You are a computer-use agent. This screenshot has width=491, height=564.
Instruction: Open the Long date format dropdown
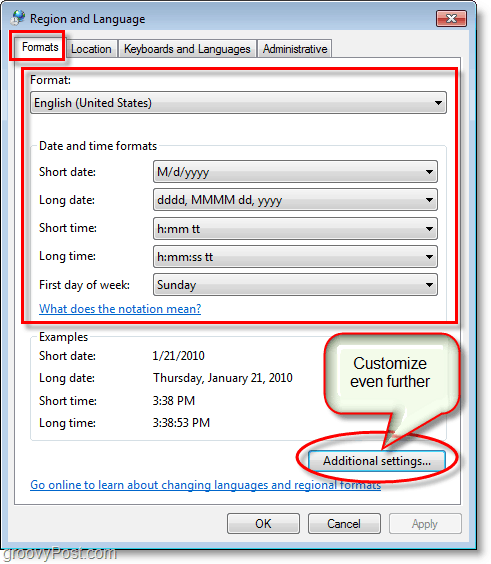click(x=429, y=200)
